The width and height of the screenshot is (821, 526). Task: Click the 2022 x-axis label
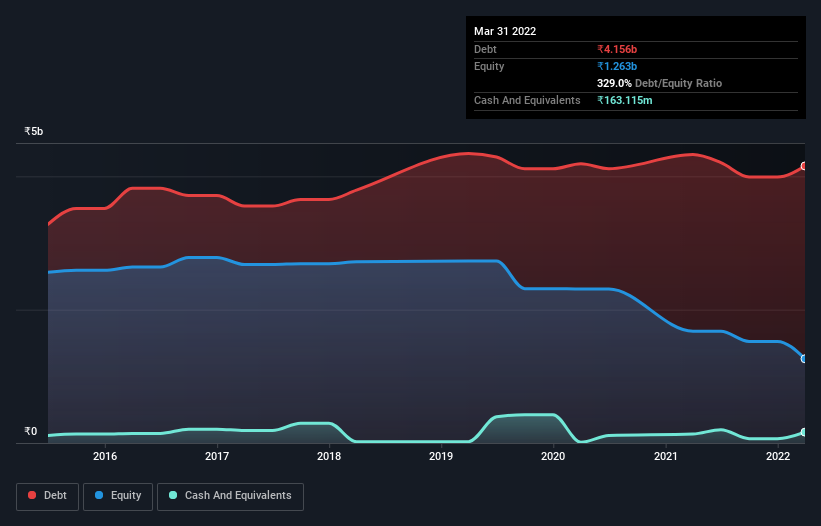pyautogui.click(x=778, y=456)
